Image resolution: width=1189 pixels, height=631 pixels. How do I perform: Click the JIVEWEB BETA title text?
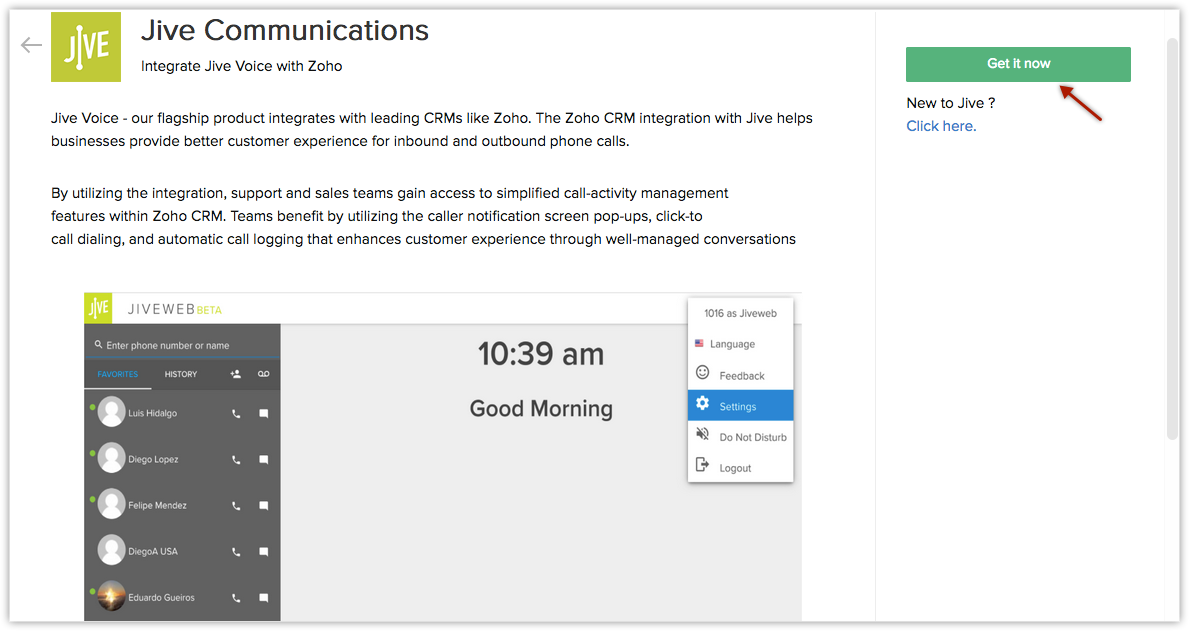coord(174,309)
